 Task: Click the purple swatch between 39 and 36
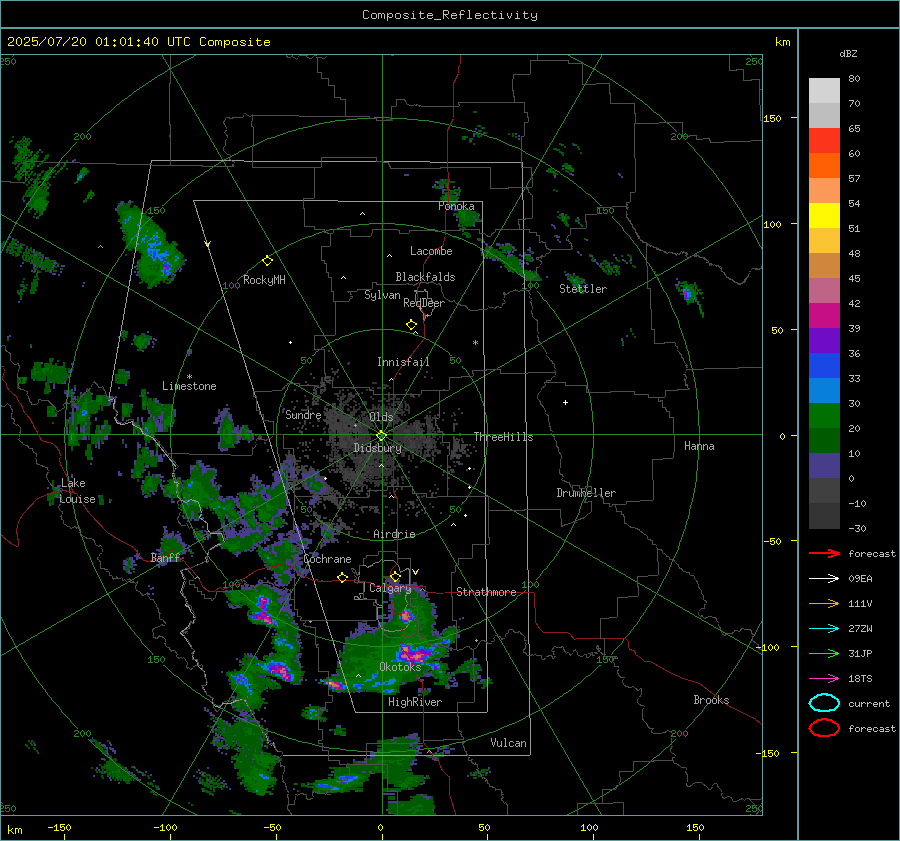[824, 341]
